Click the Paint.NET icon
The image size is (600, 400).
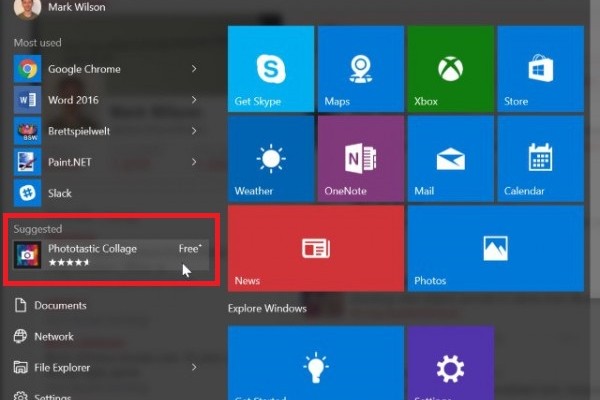pos(28,162)
